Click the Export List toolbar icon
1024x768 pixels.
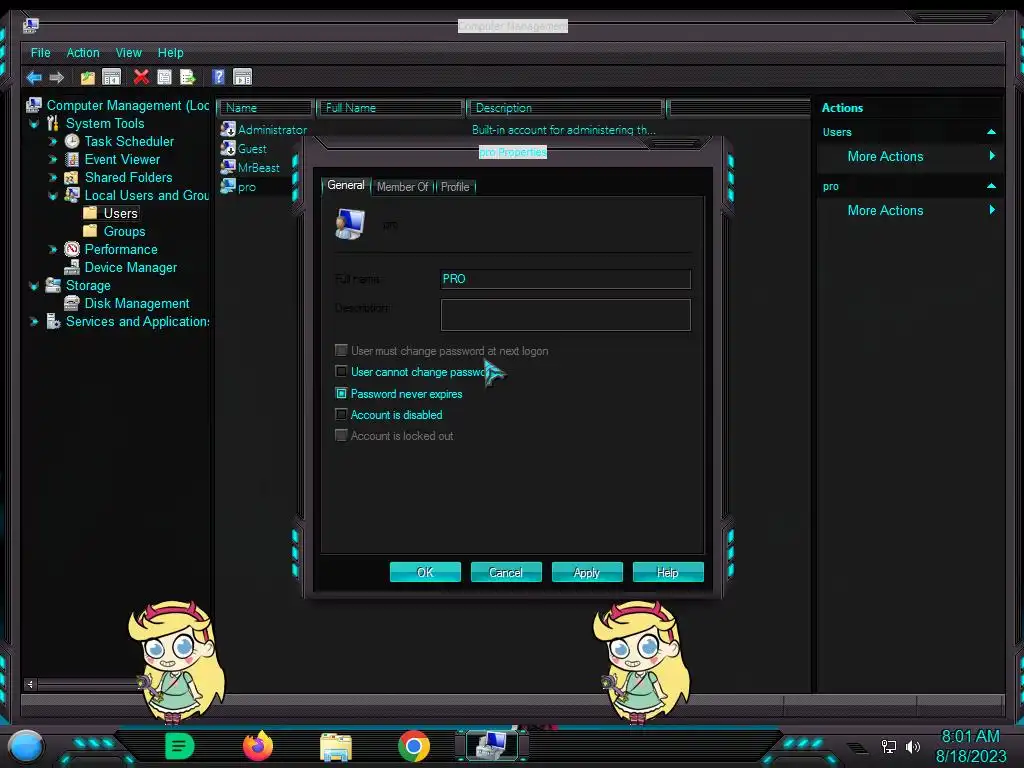(x=187, y=77)
